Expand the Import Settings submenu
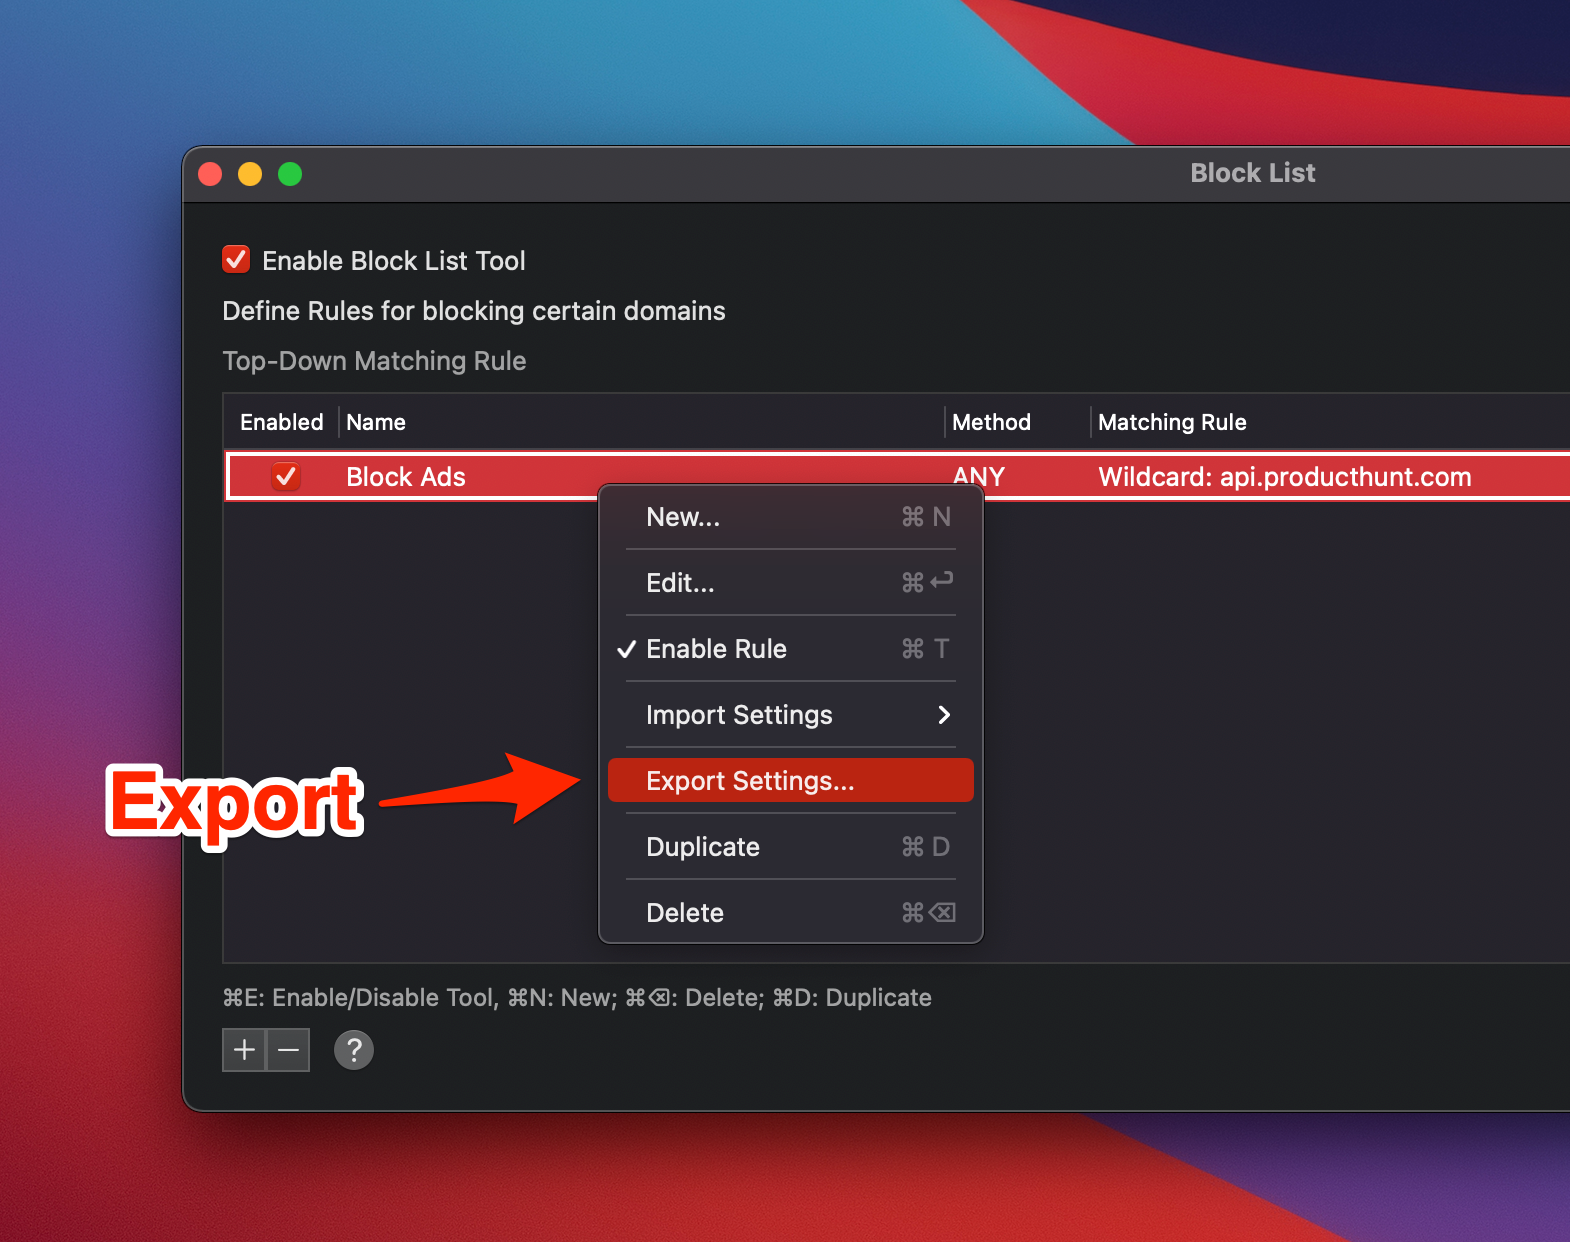The height and width of the screenshot is (1242, 1570). (x=790, y=715)
